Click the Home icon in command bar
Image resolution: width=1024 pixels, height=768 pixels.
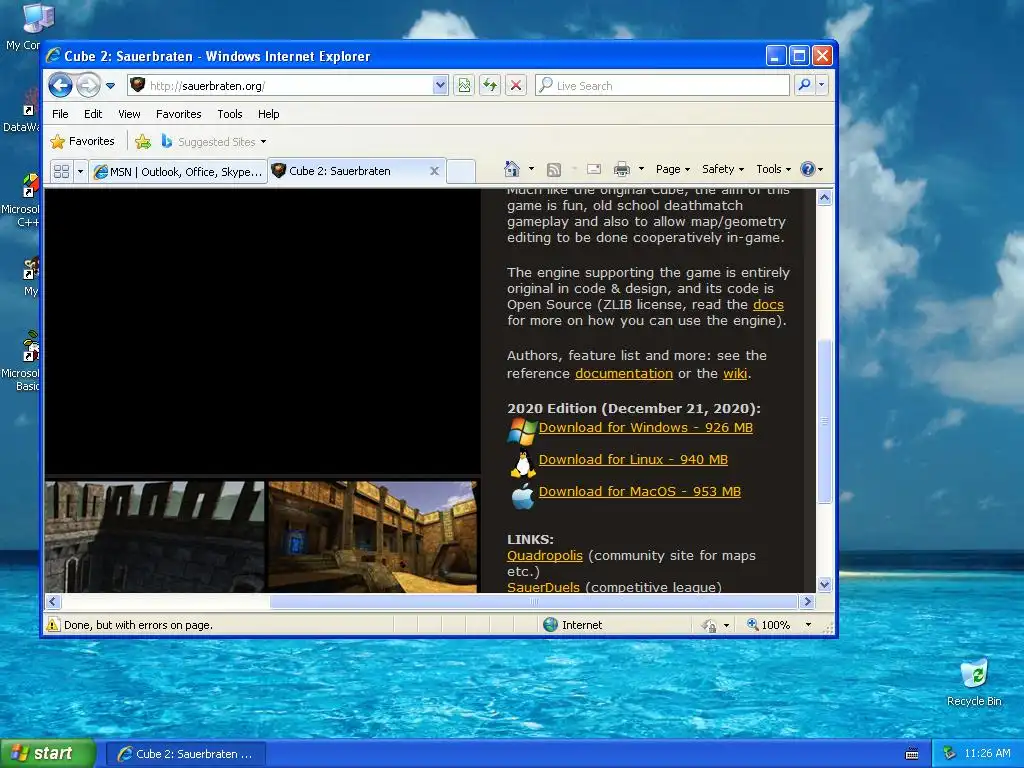click(512, 169)
